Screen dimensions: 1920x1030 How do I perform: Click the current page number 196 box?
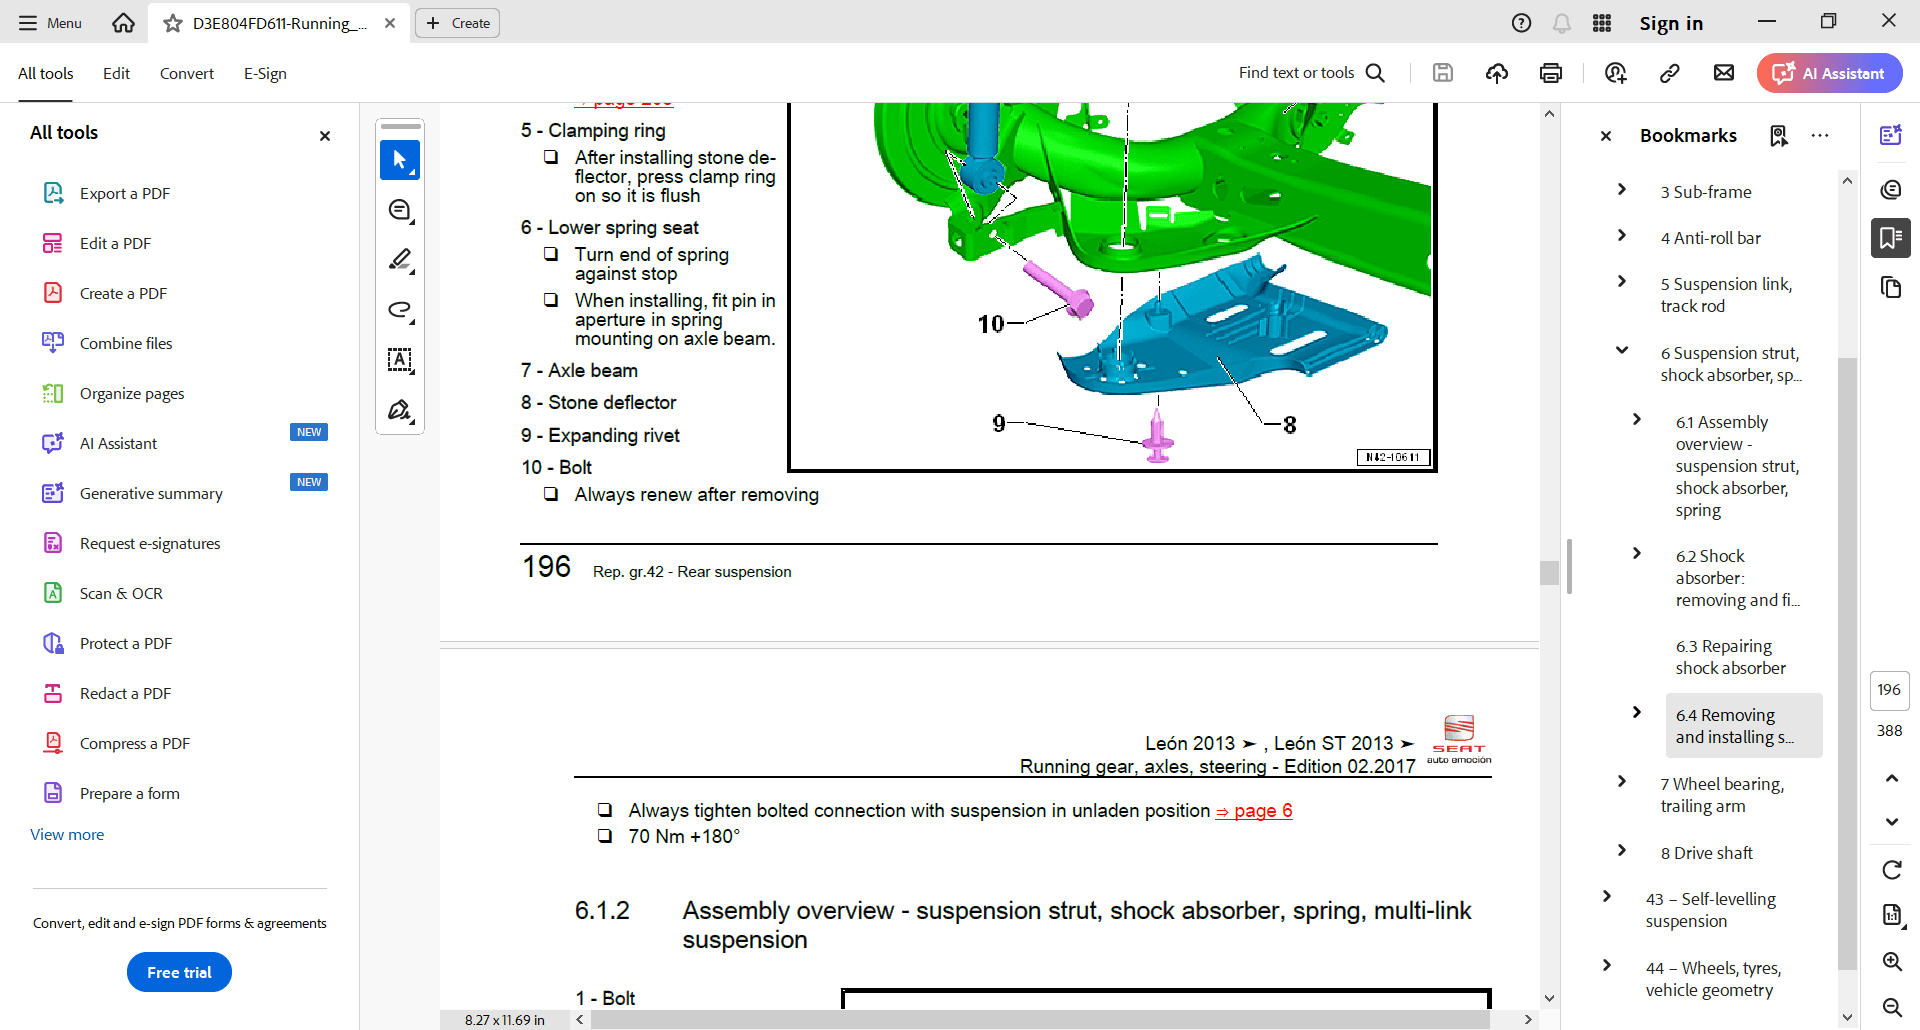[1889, 690]
